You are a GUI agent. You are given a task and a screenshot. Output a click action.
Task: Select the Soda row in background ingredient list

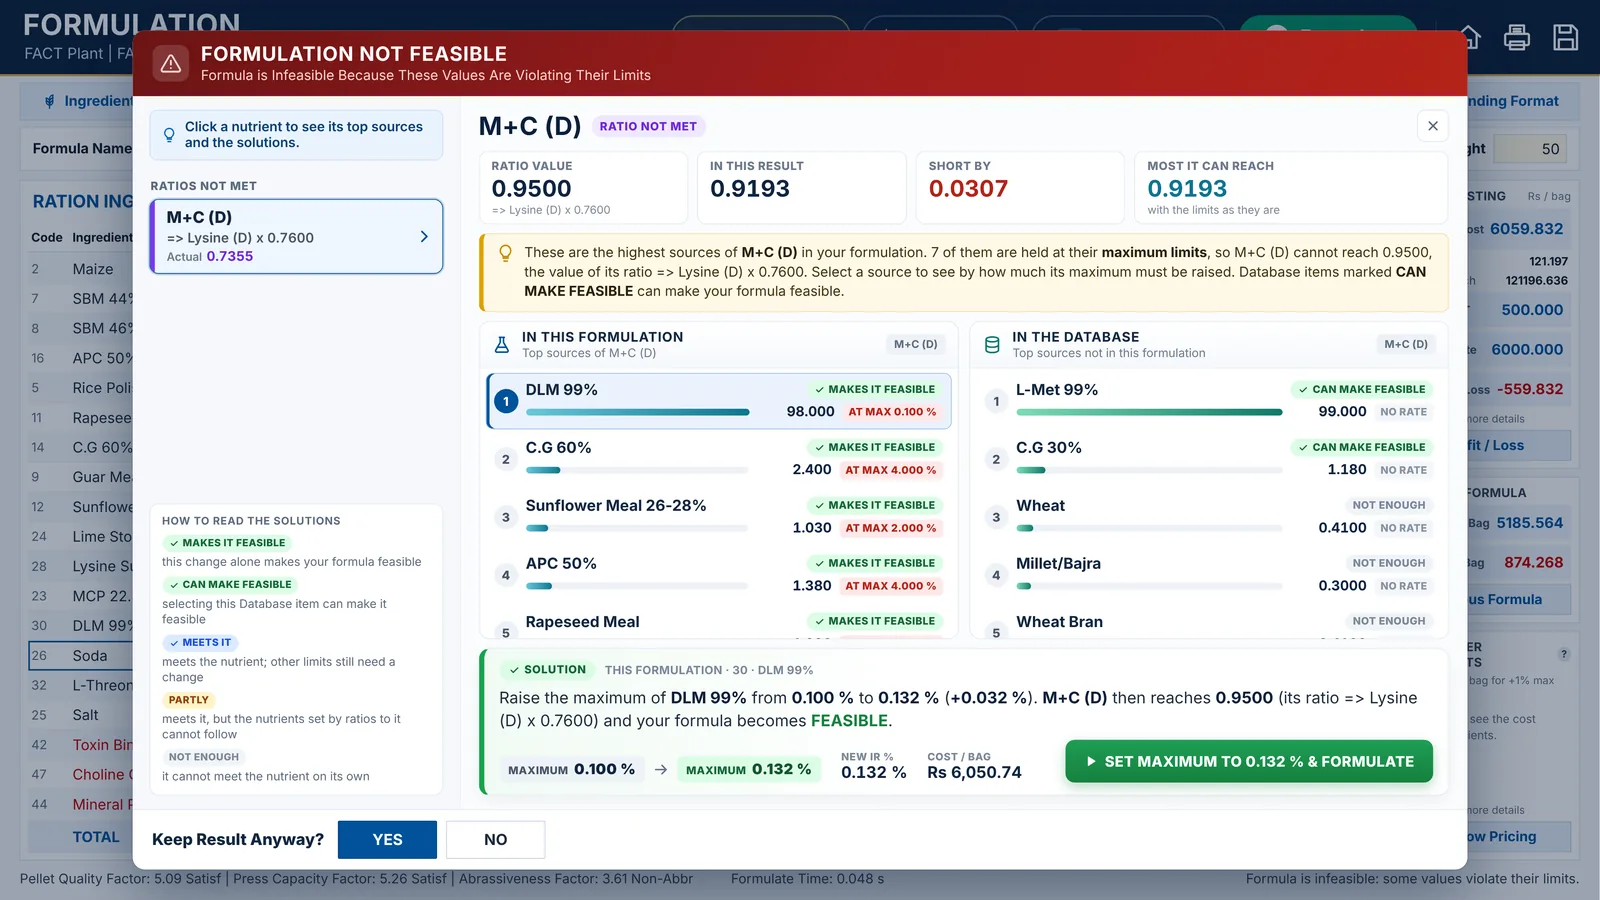80,656
